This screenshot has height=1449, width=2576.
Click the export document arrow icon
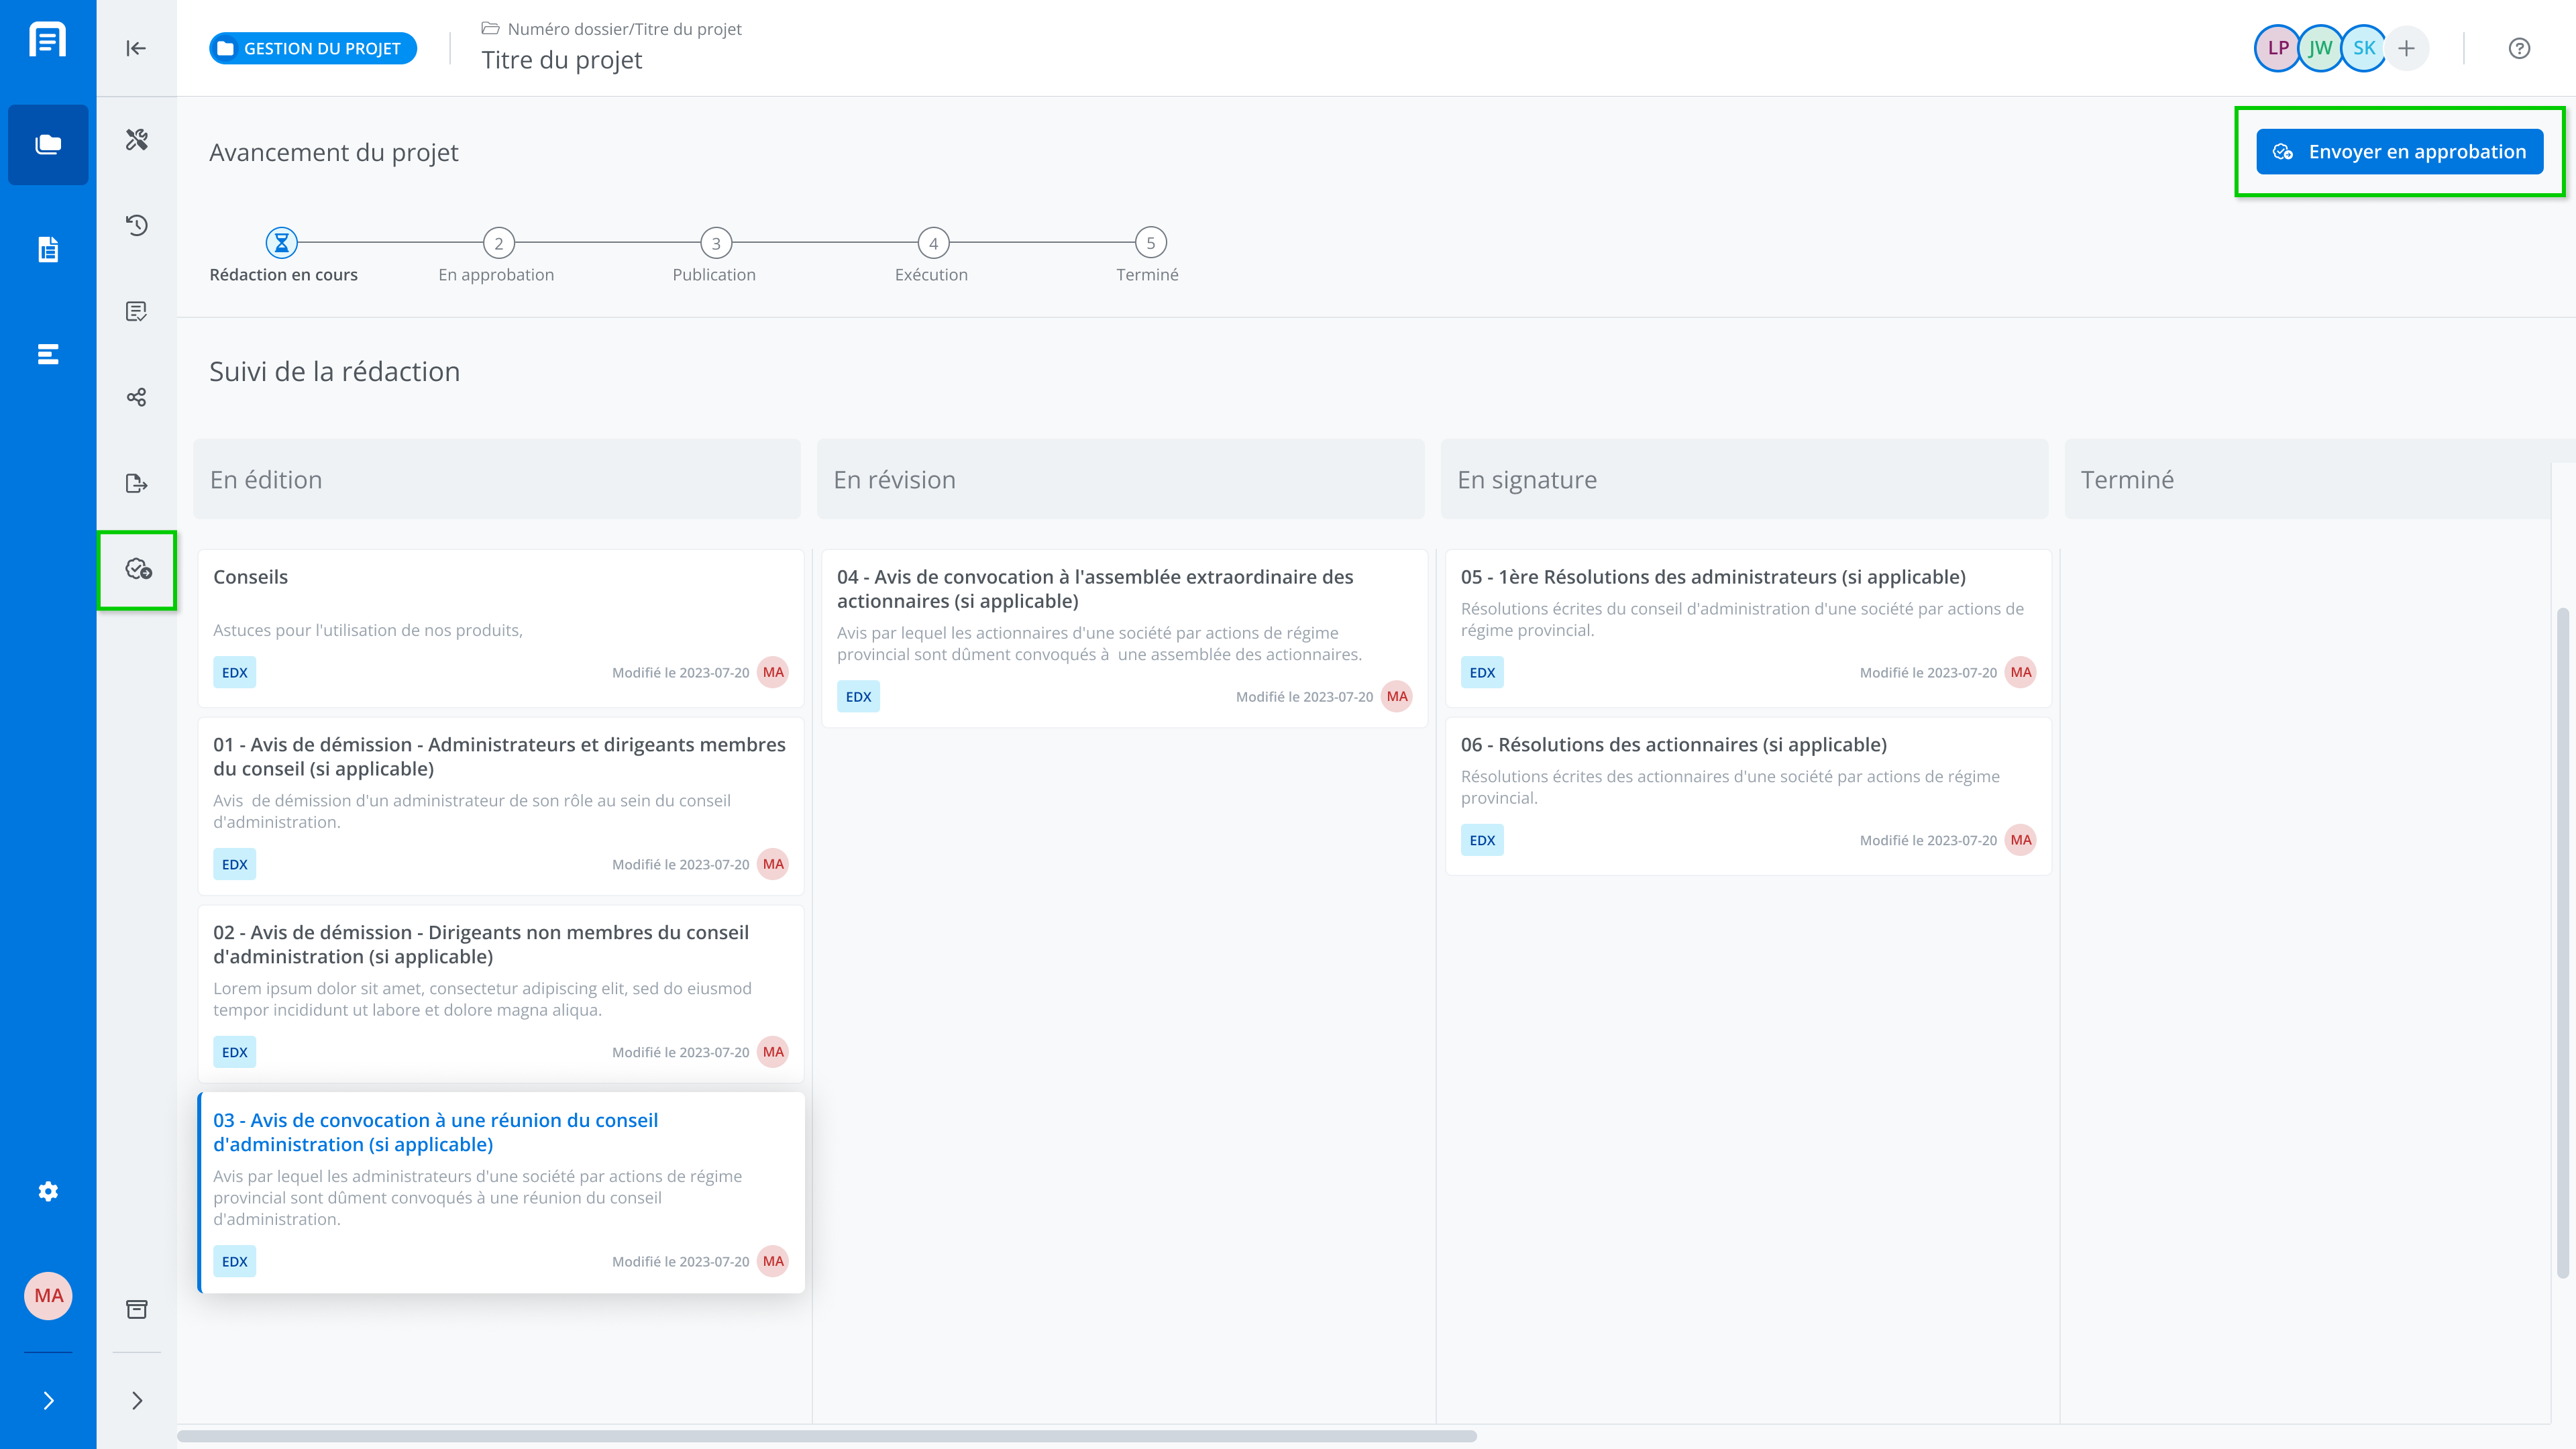(137, 484)
